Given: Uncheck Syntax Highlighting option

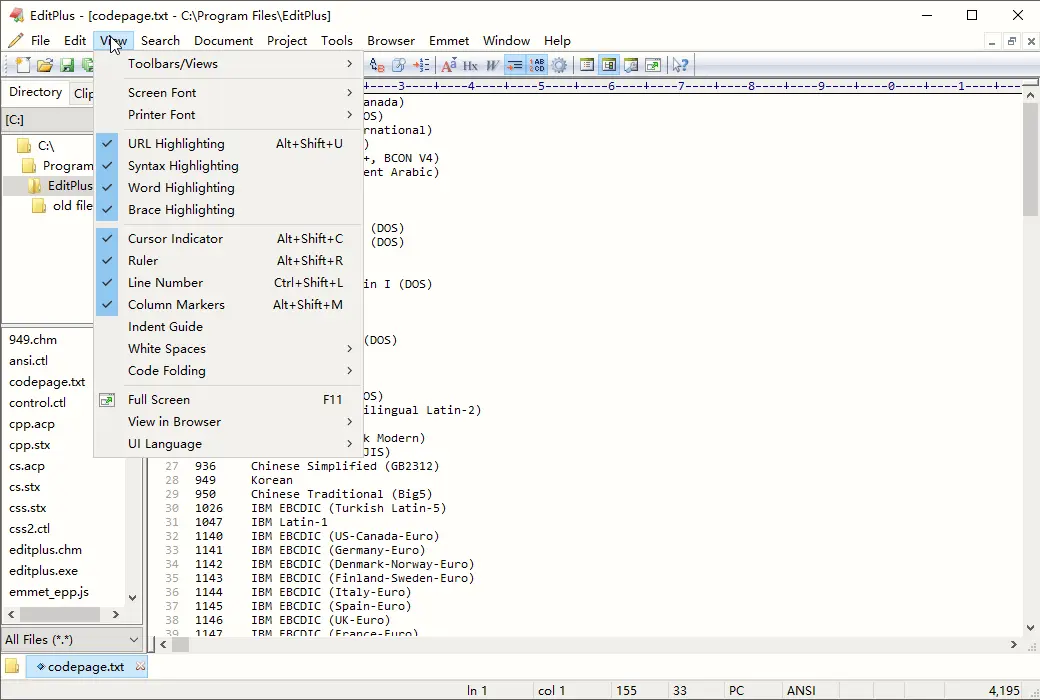Looking at the screenshot, I should point(229,165).
